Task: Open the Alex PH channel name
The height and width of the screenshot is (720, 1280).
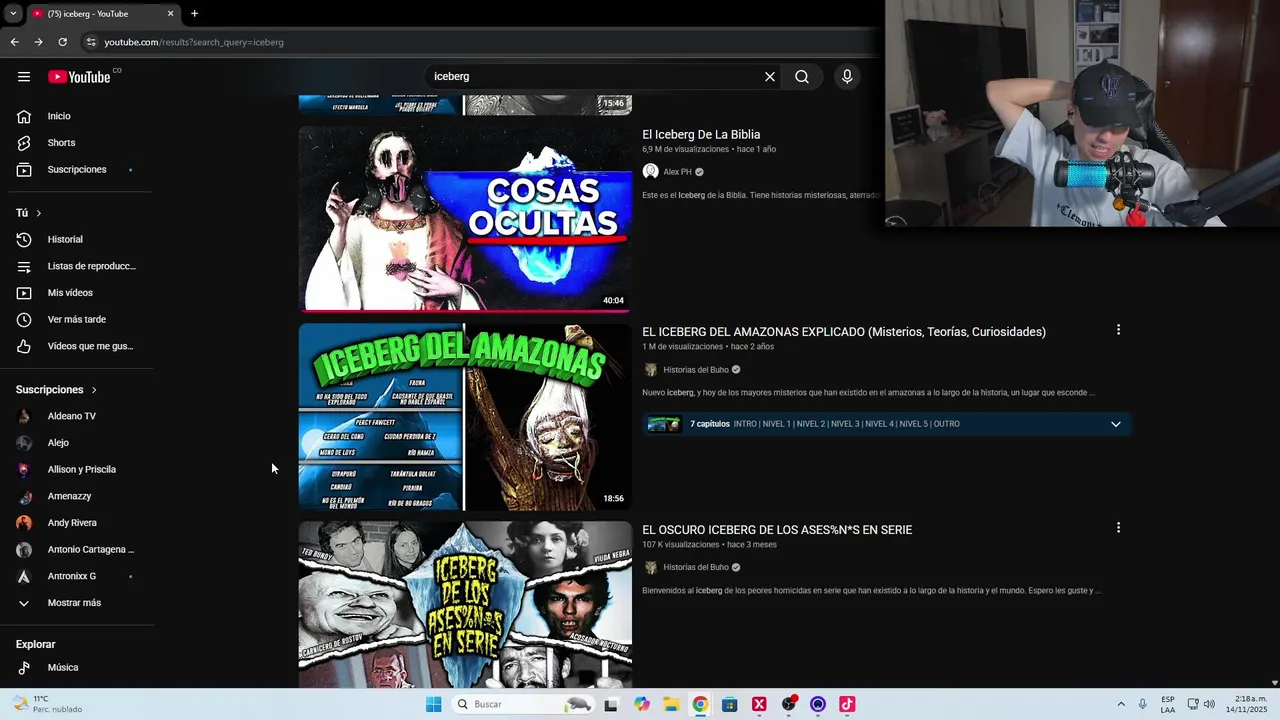Action: pos(677,172)
